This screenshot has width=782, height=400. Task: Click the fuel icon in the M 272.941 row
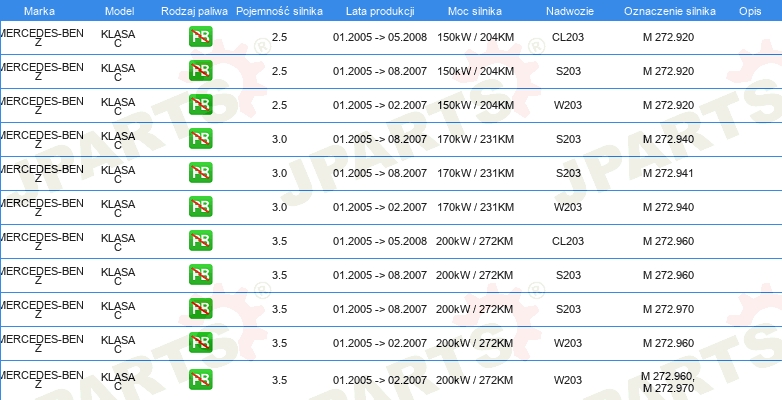[x=200, y=173]
